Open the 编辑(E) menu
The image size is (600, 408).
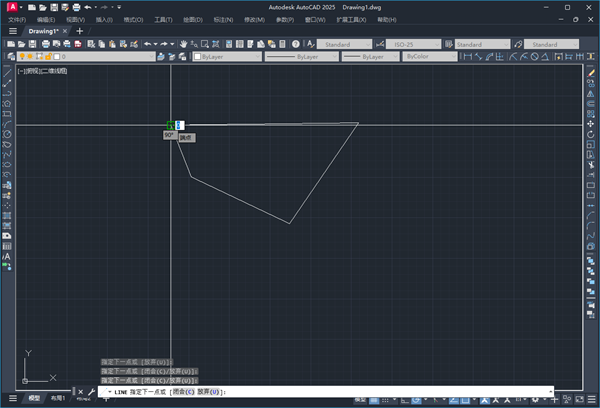(46, 20)
